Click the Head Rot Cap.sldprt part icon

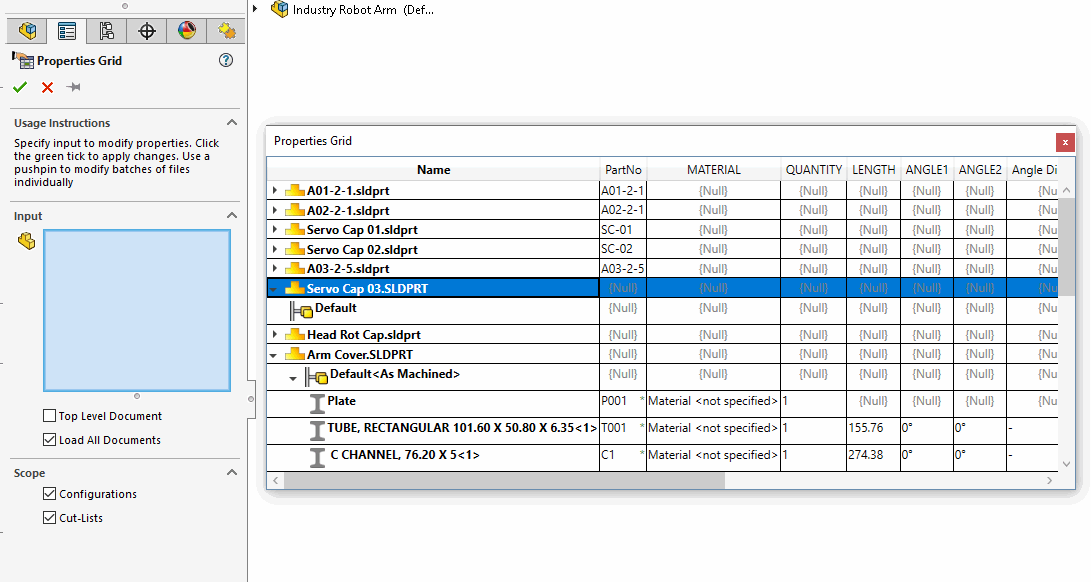[295, 334]
